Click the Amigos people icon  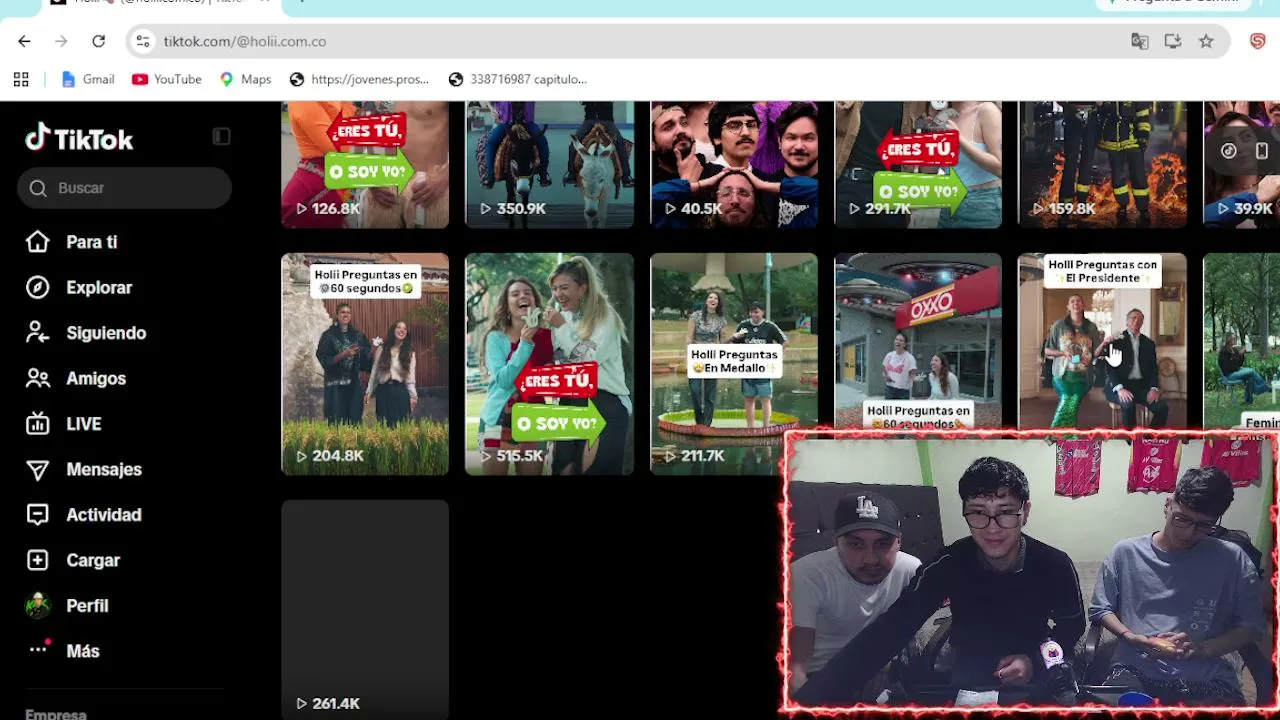click(x=37, y=378)
